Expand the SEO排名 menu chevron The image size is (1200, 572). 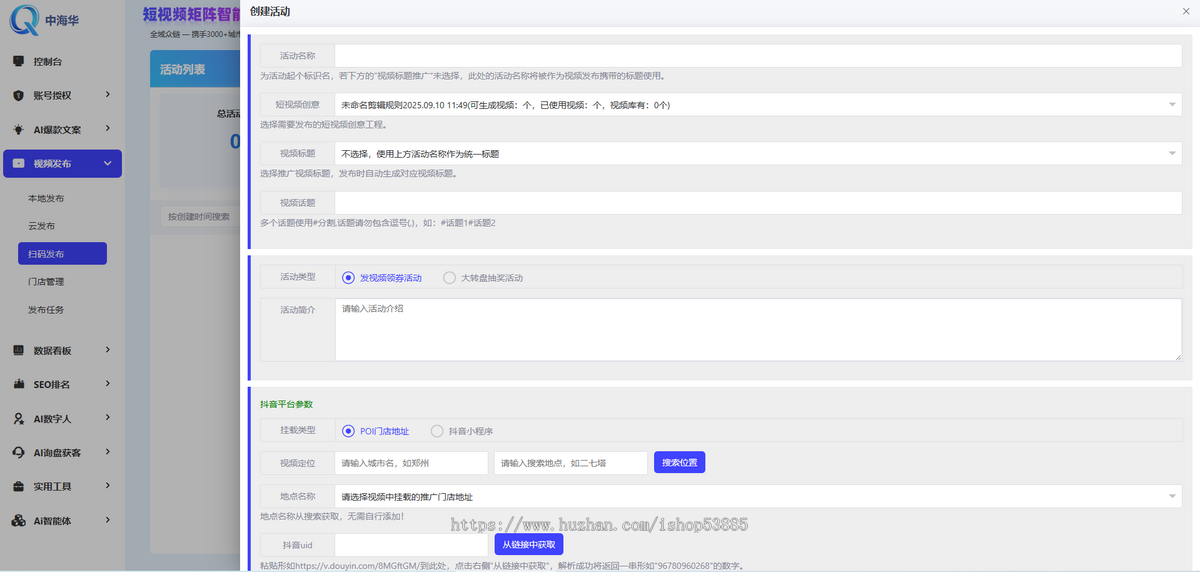[108, 384]
